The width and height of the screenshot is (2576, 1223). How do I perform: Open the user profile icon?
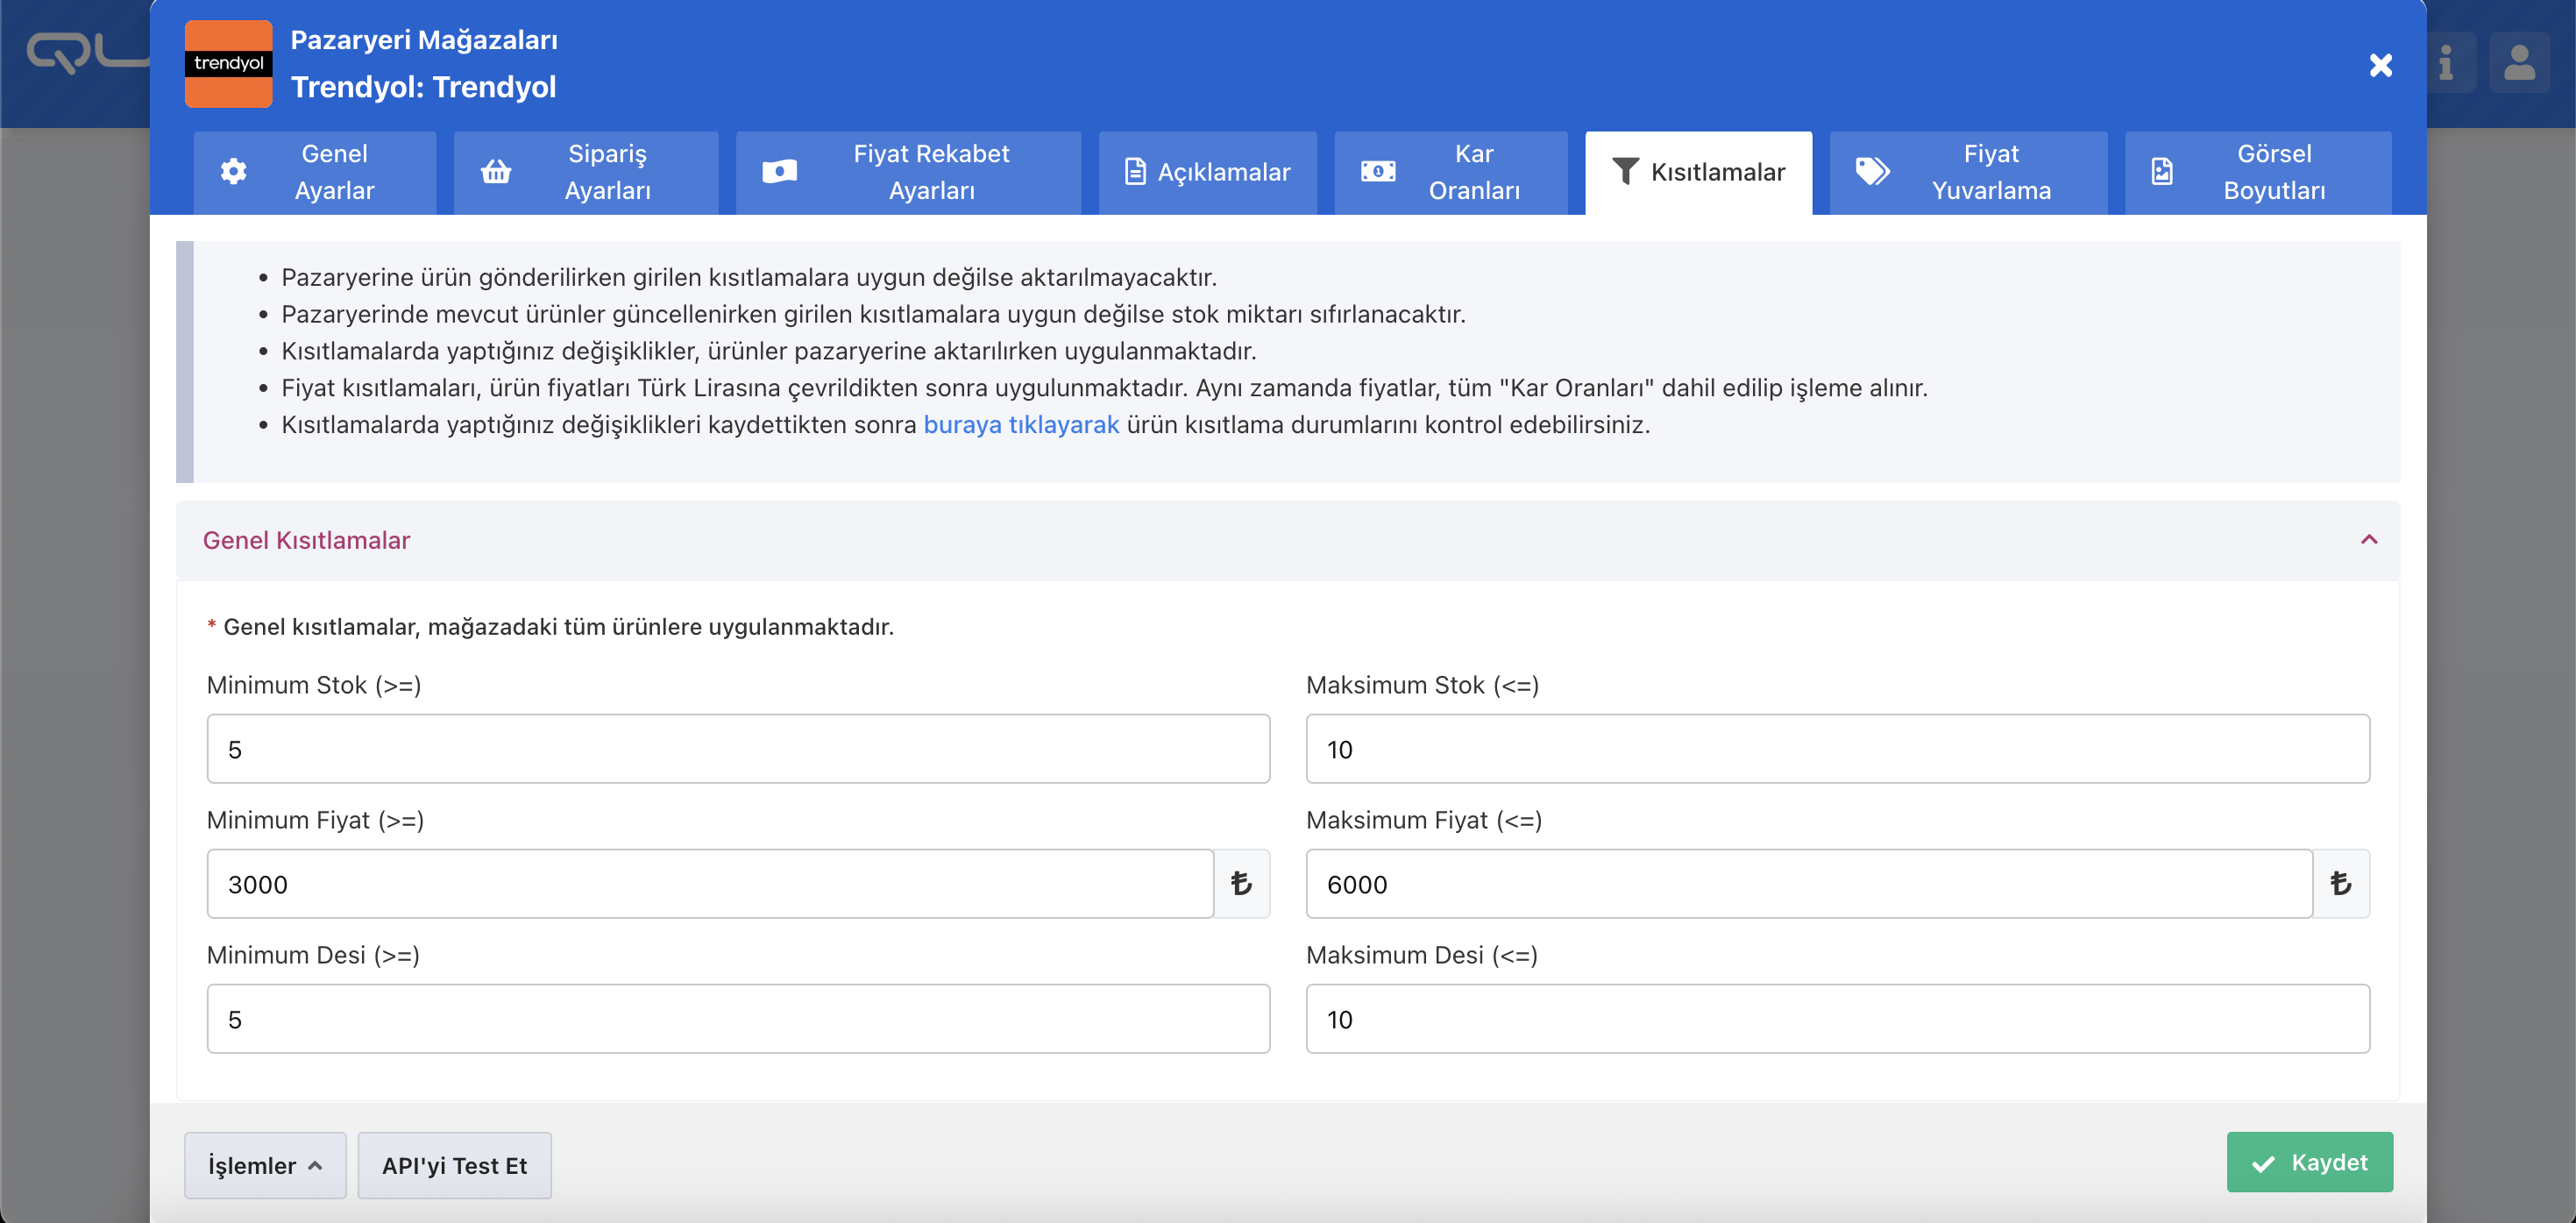(x=2518, y=63)
